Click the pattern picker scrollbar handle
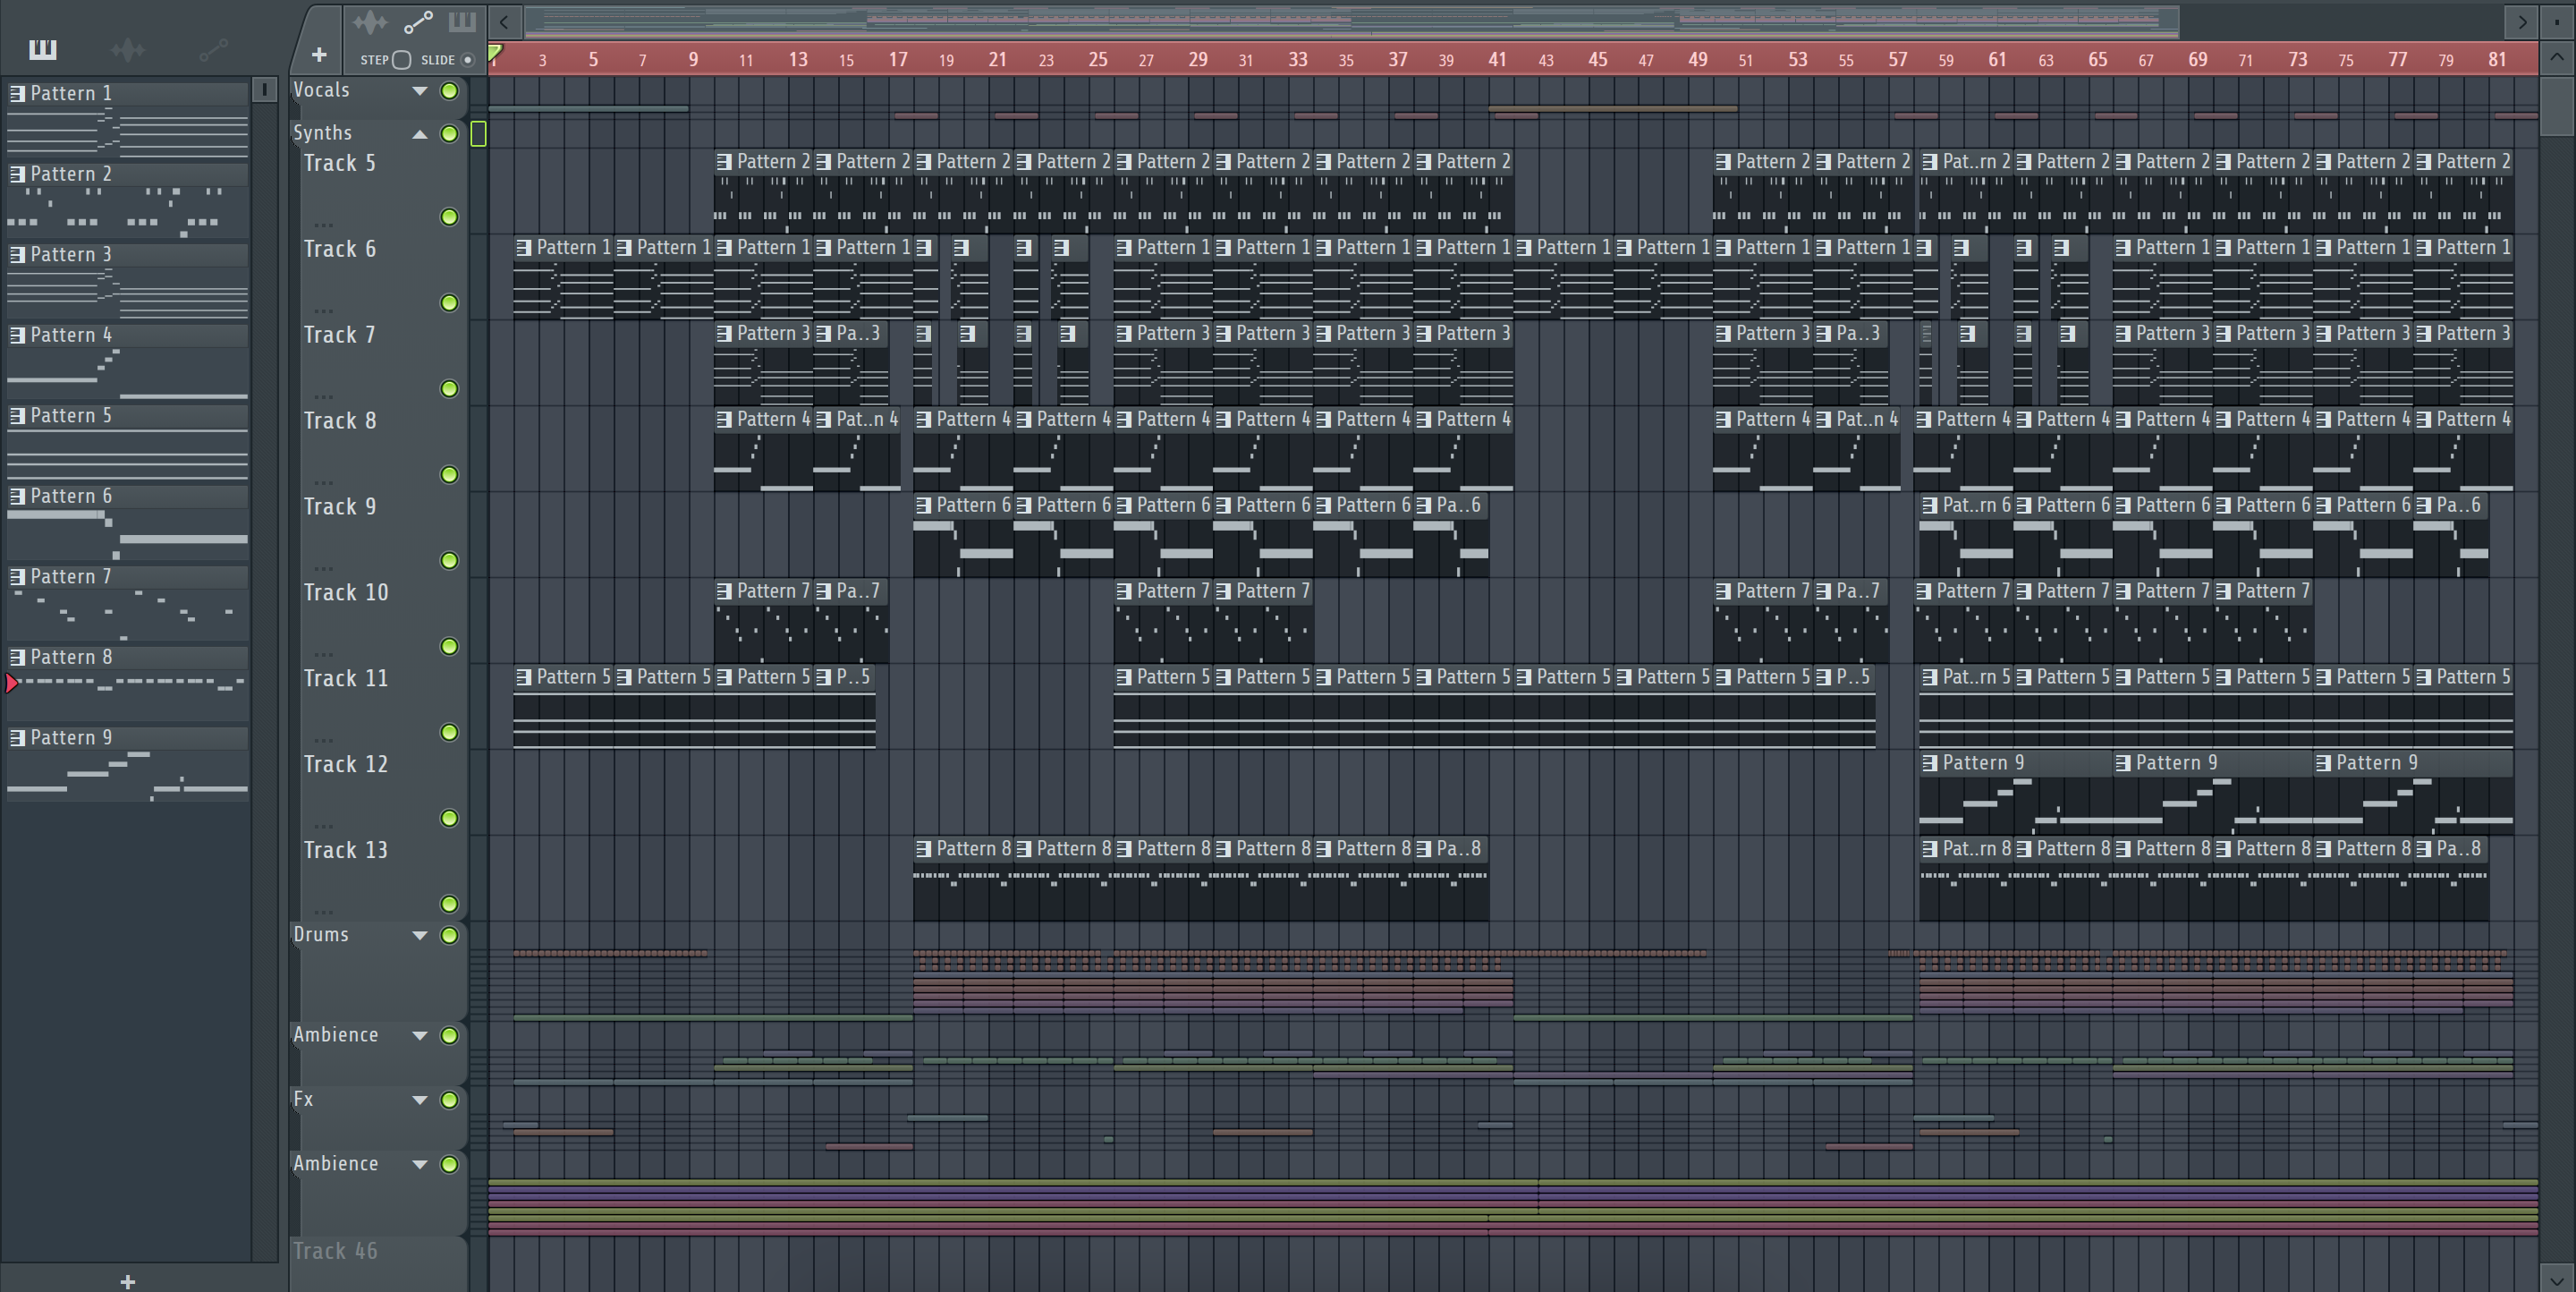Image resolution: width=2576 pixels, height=1292 pixels. pyautogui.click(x=264, y=90)
